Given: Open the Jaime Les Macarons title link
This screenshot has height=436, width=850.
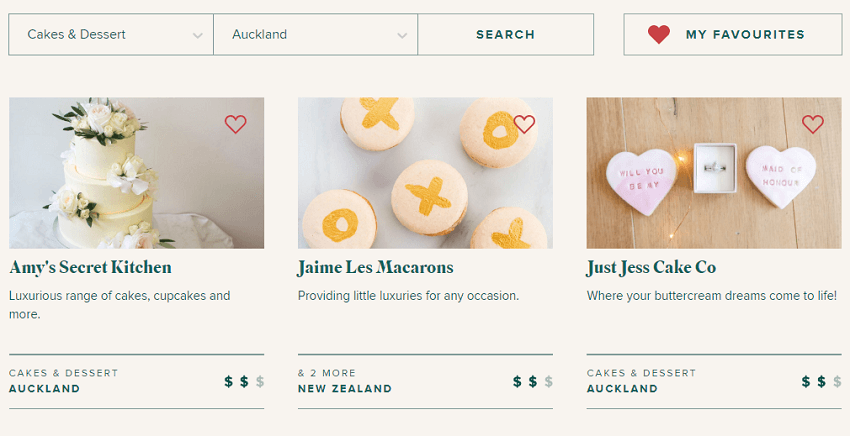Looking at the screenshot, I should [375, 268].
